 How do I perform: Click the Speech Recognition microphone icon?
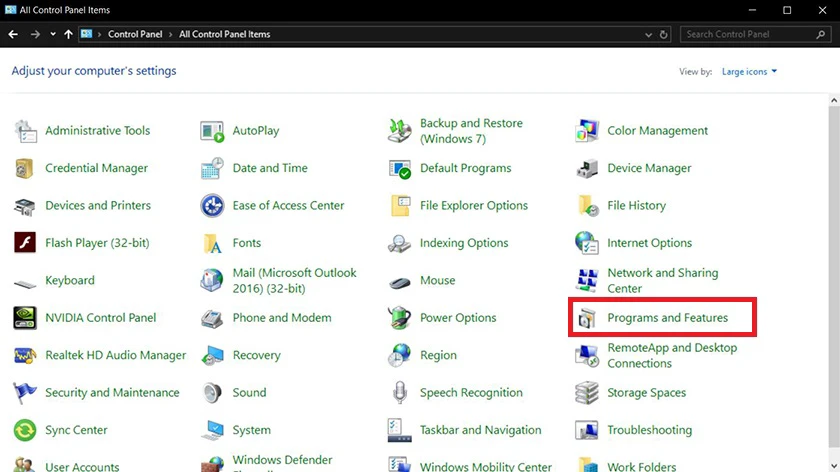[x=400, y=393]
